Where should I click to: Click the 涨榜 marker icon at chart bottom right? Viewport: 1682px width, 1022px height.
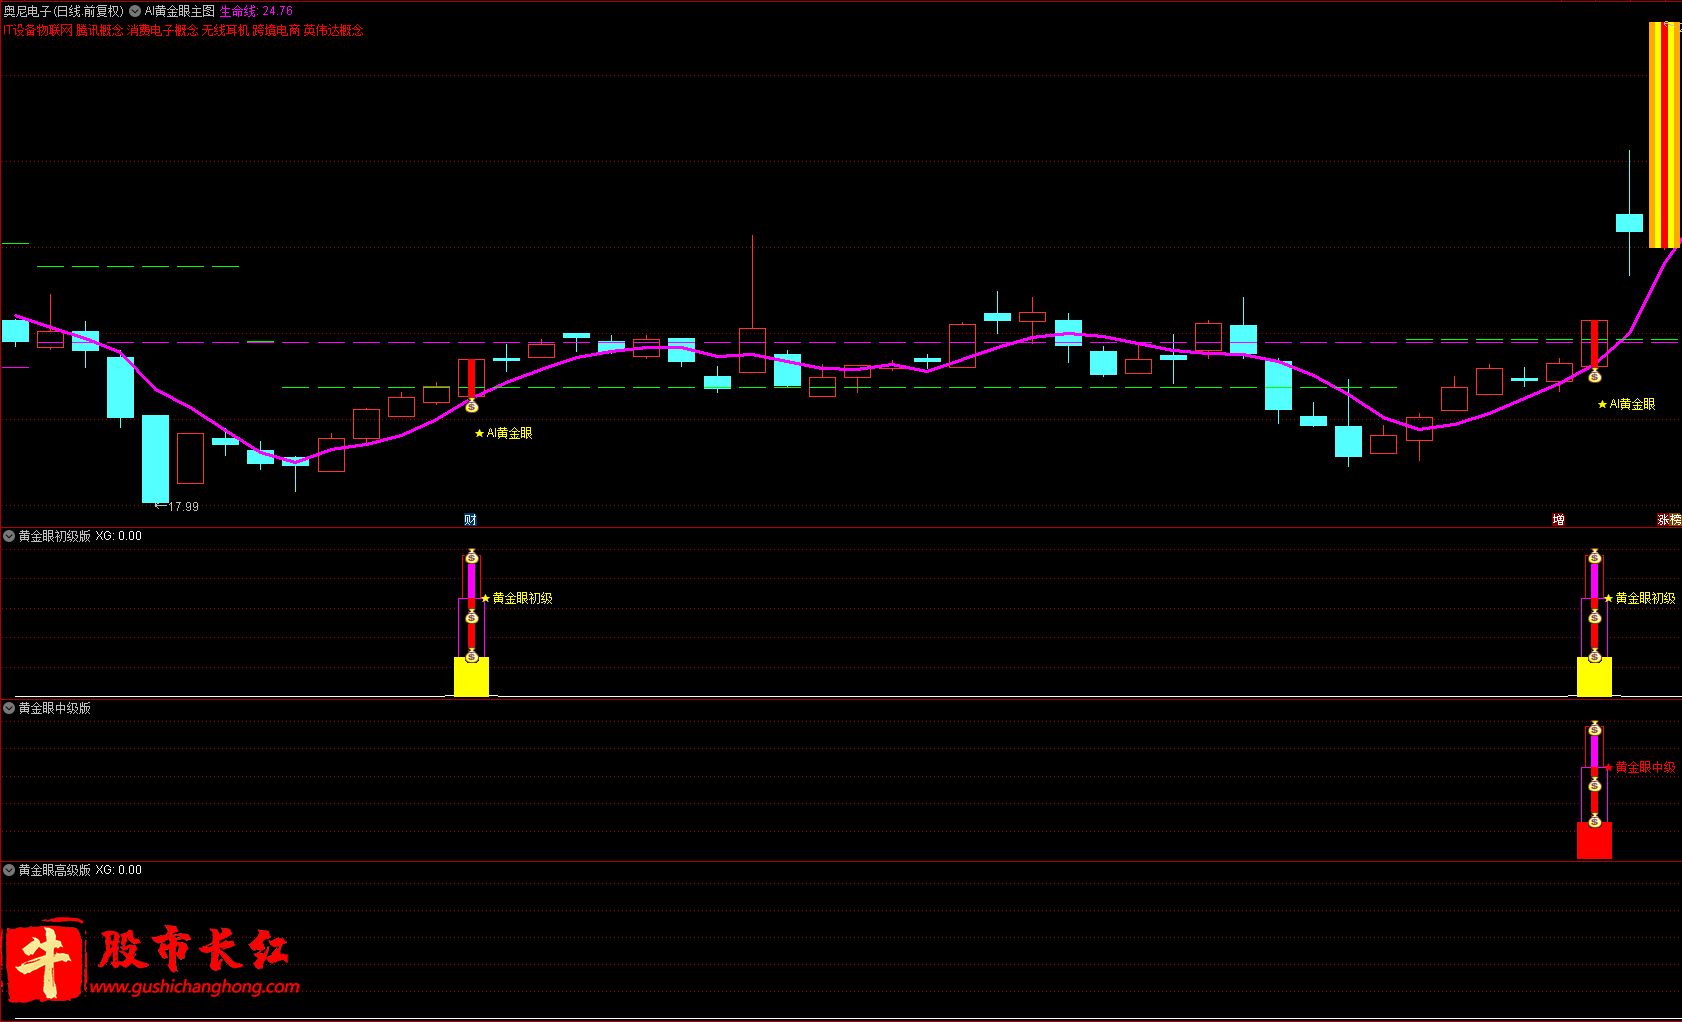(x=1669, y=520)
